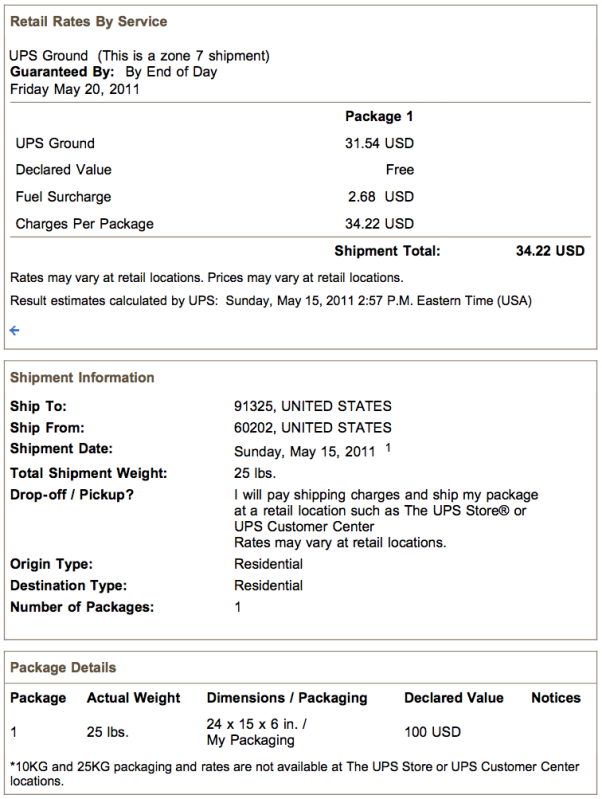Click the UPS Ground 31.54 USD rate
Screen dimensions: 602x799
[379, 143]
